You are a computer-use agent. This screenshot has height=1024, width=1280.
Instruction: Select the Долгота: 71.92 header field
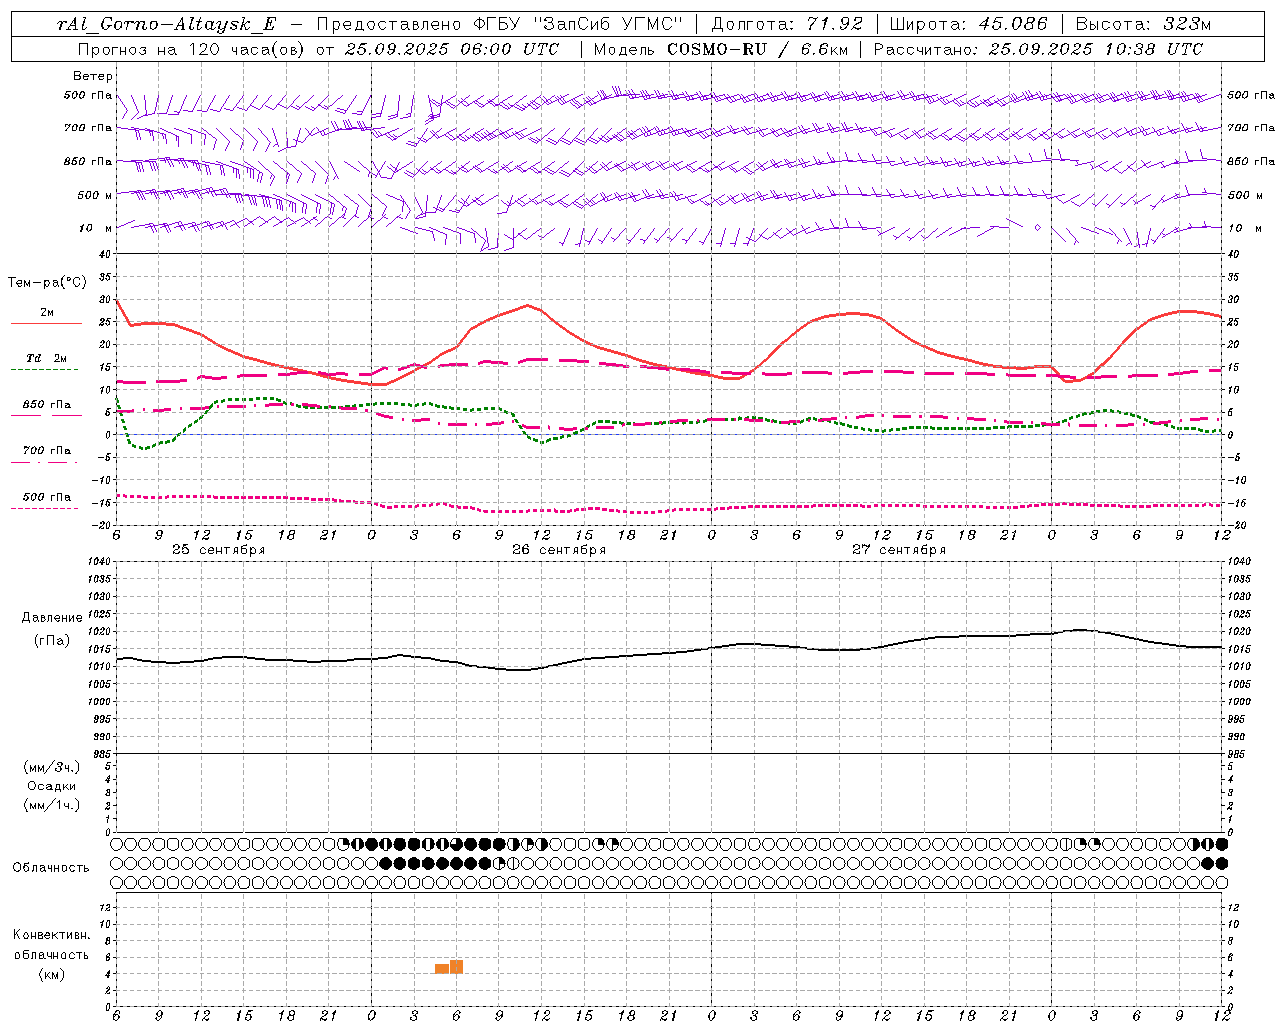click(x=786, y=25)
